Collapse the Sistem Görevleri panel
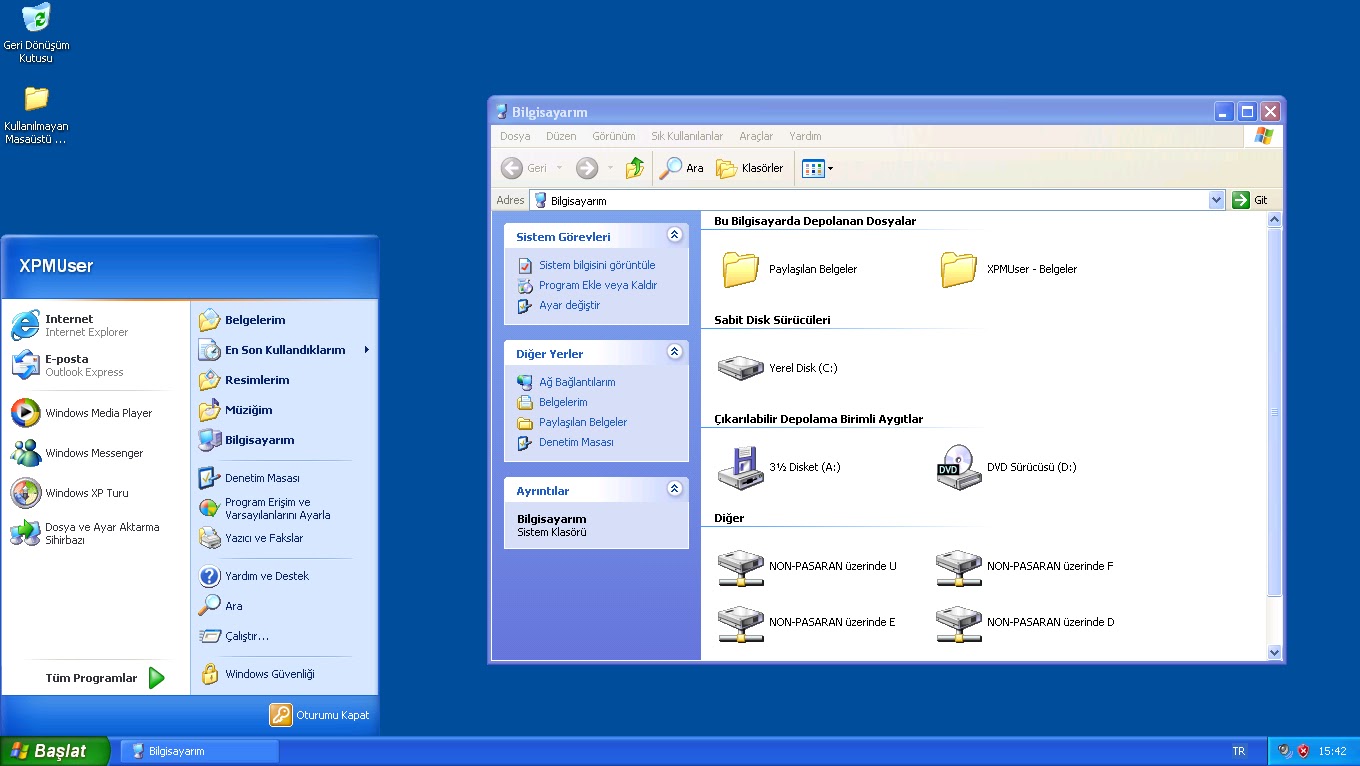The height and width of the screenshot is (766, 1360). (x=674, y=234)
